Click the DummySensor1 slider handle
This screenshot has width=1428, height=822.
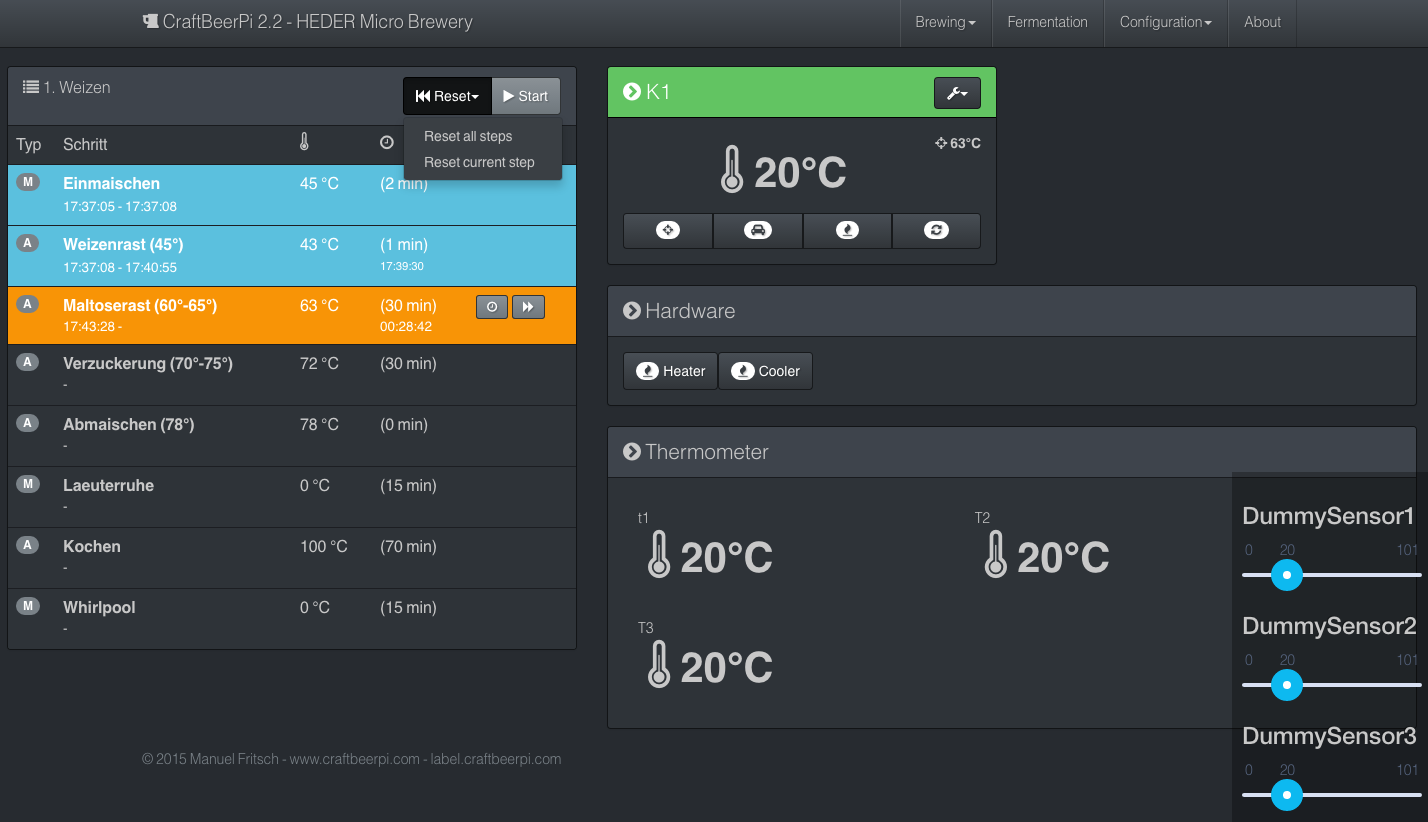tap(1286, 575)
